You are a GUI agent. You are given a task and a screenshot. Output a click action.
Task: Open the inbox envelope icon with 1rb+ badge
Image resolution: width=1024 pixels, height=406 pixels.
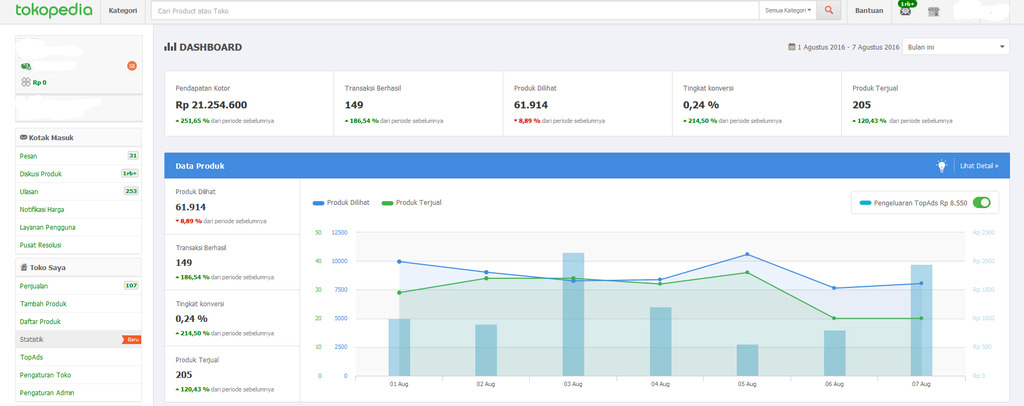(905, 10)
